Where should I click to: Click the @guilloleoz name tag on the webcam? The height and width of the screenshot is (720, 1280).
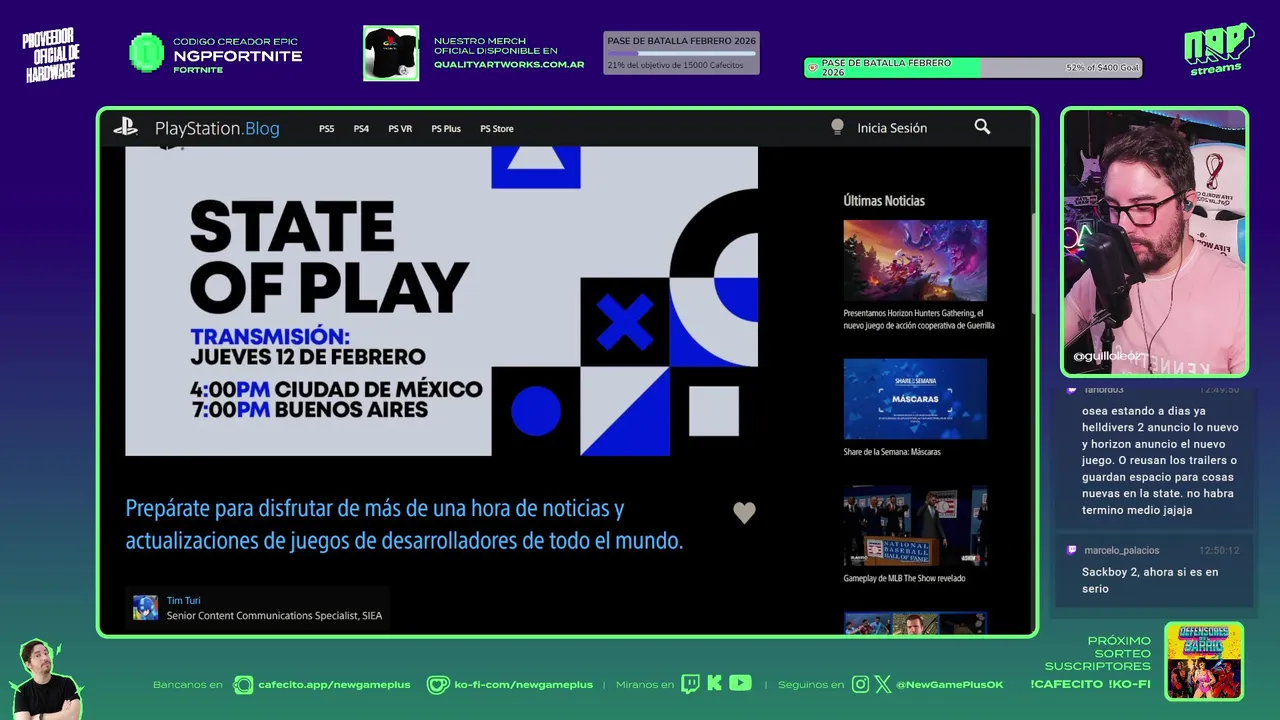(1106, 356)
